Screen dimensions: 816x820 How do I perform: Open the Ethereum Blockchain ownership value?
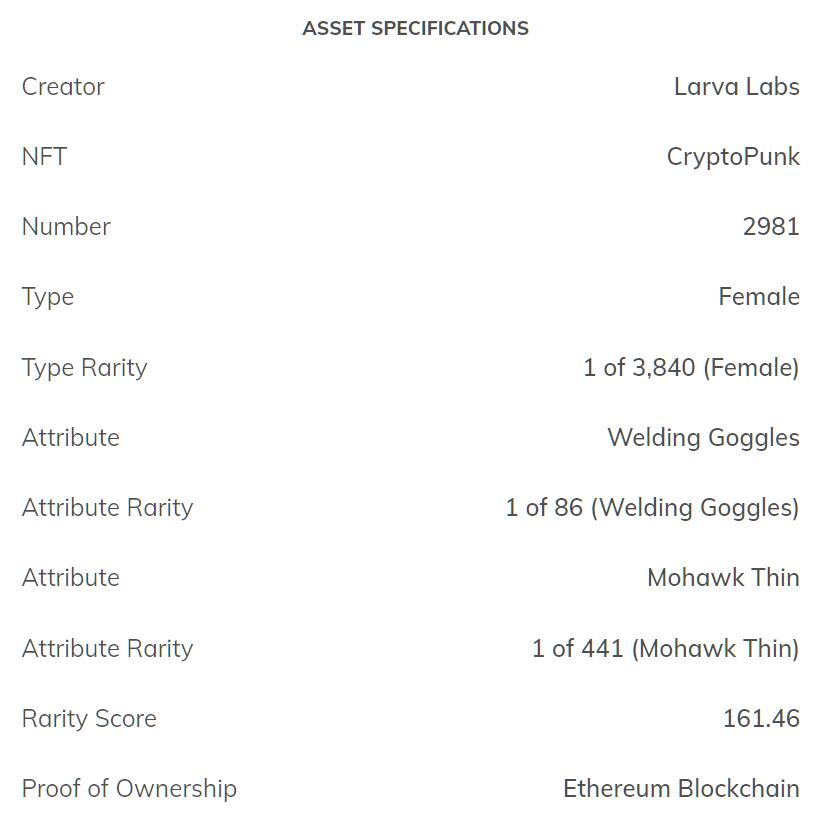point(681,789)
